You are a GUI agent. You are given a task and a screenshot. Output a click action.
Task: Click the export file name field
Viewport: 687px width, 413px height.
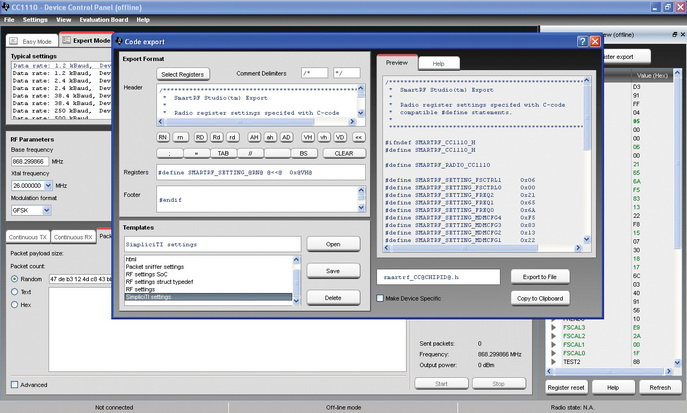click(x=438, y=277)
